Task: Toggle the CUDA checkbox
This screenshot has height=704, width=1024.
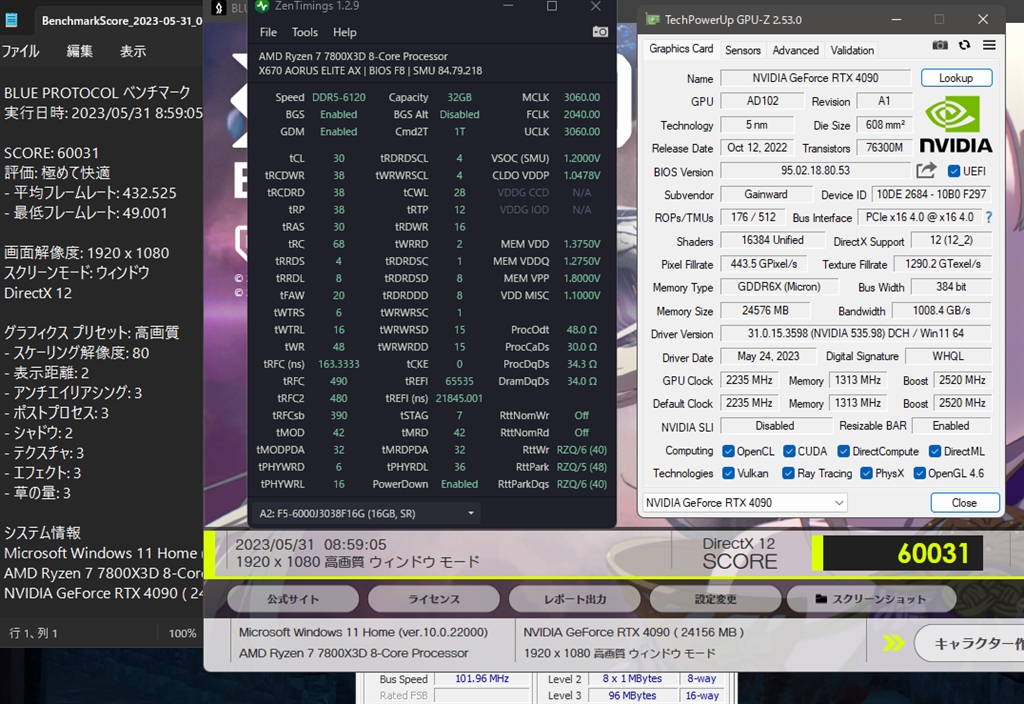Action: (x=789, y=451)
